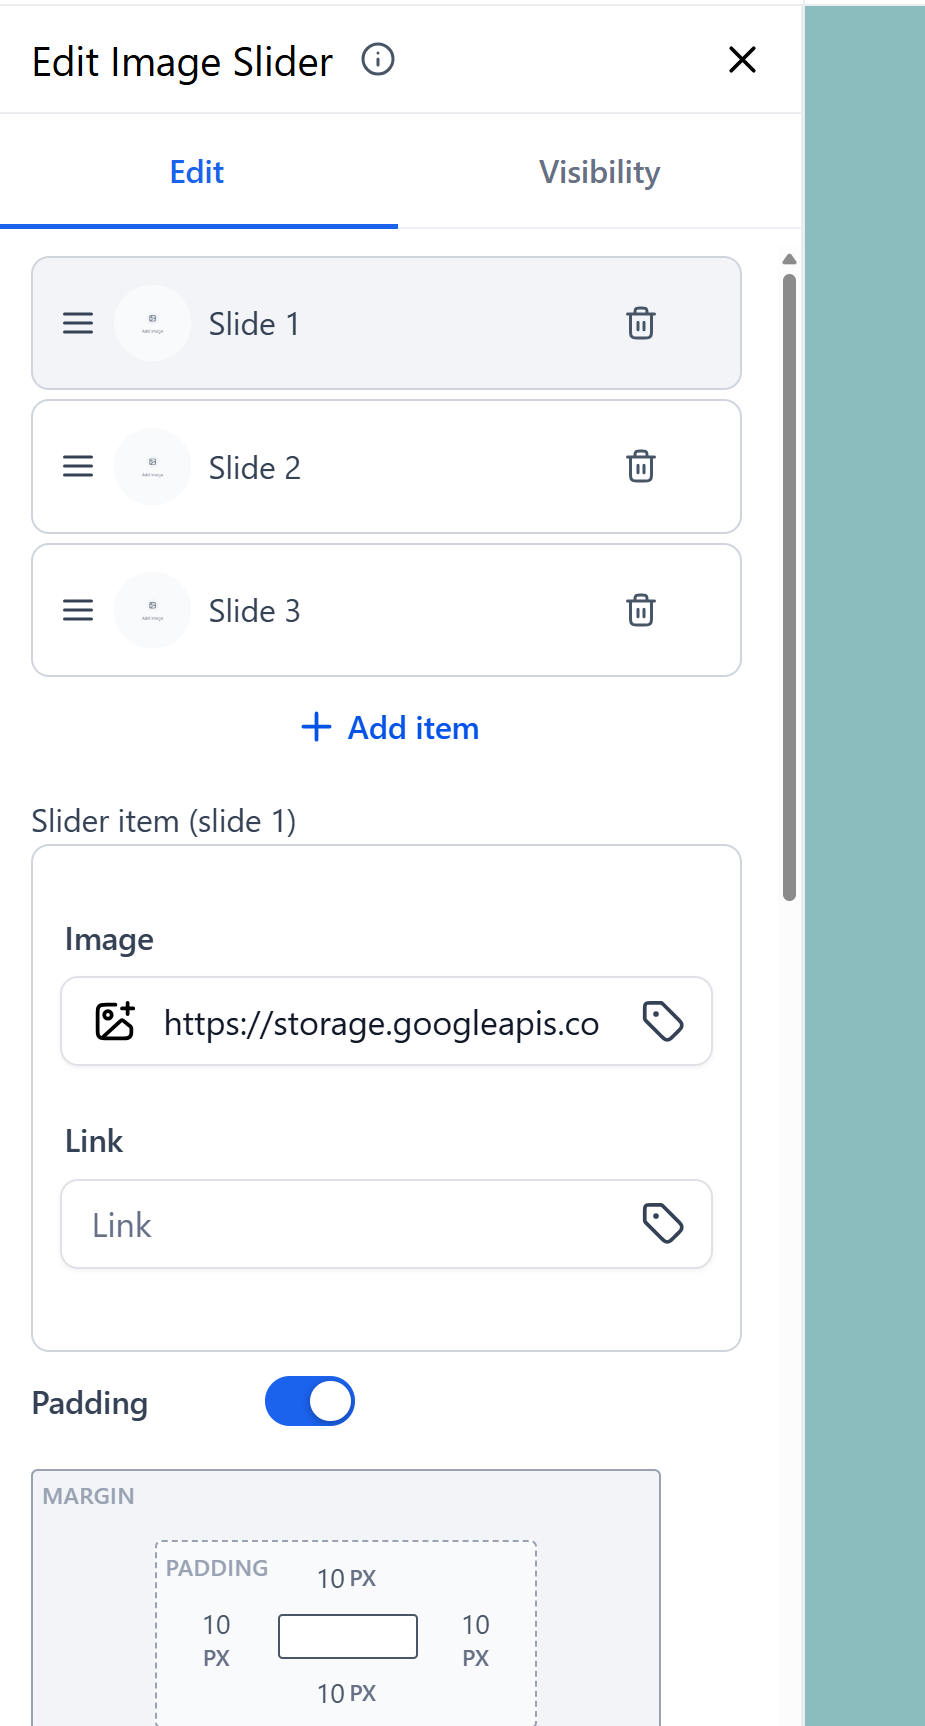This screenshot has height=1726, width=925.
Task: Open dynamic tag picker for the Link field
Action: click(x=663, y=1223)
